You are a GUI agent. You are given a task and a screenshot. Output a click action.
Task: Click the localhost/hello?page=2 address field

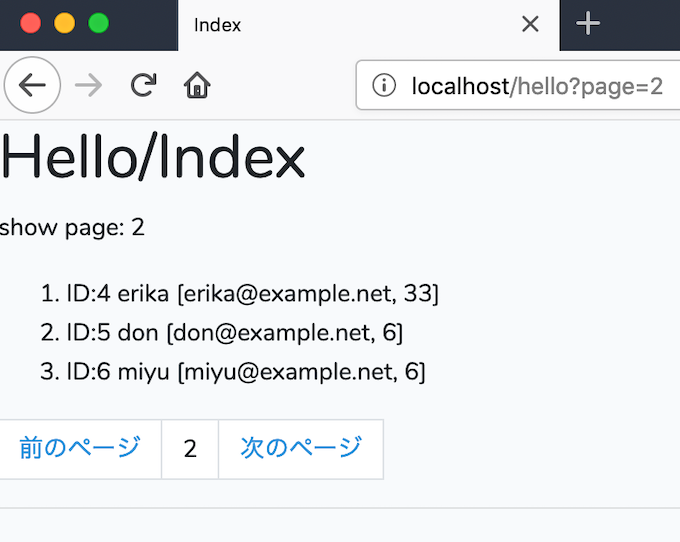(536, 86)
